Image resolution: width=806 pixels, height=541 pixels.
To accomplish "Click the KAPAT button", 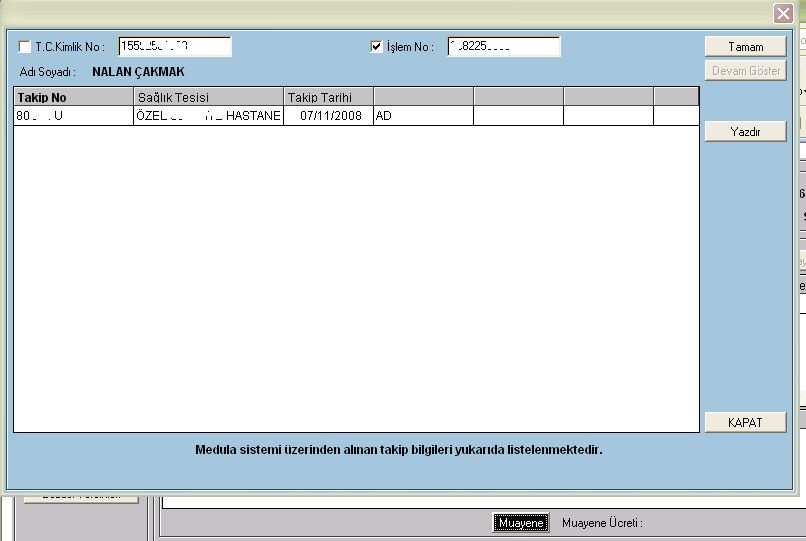I will point(745,422).
